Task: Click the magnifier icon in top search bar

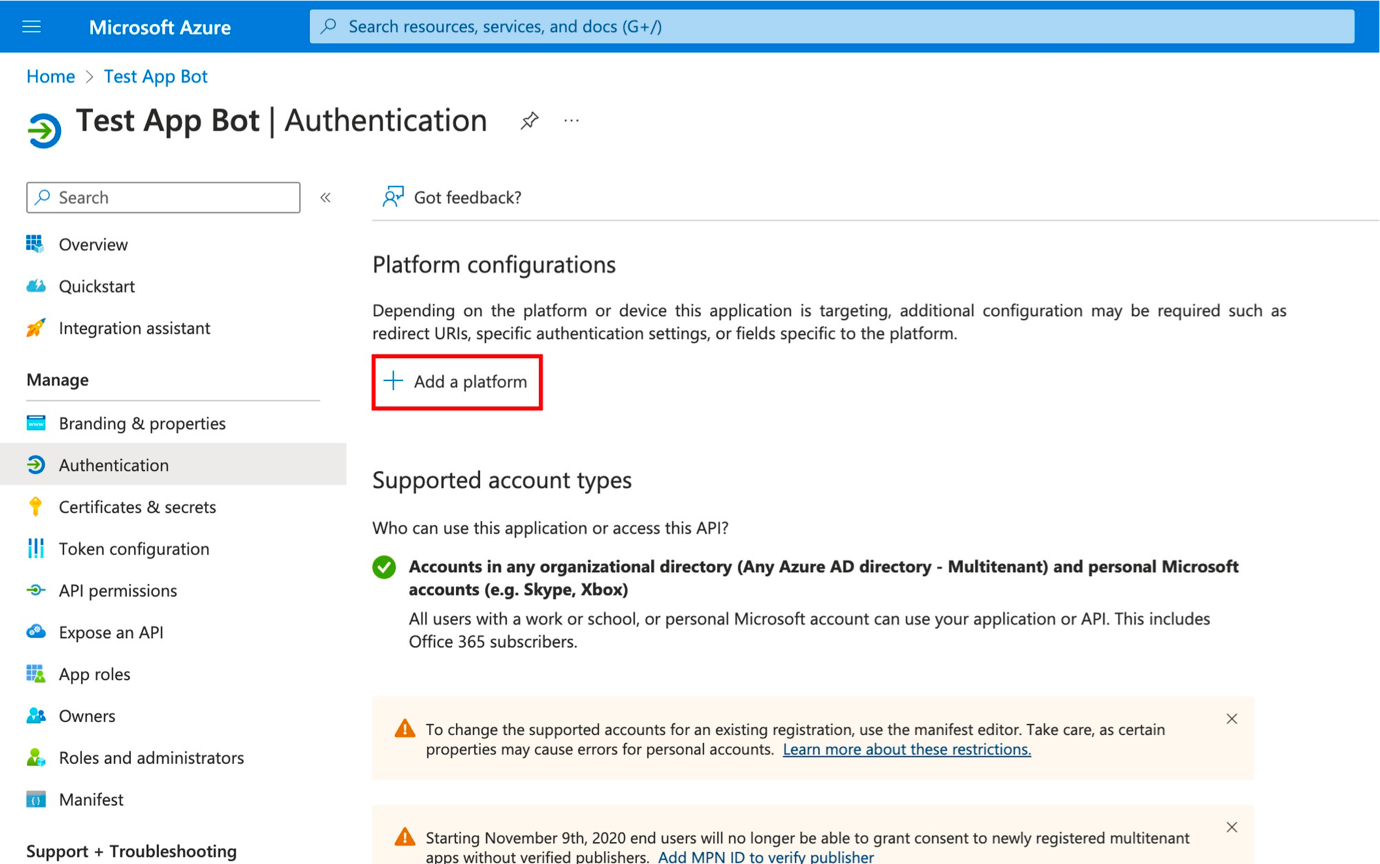Action: coord(329,27)
